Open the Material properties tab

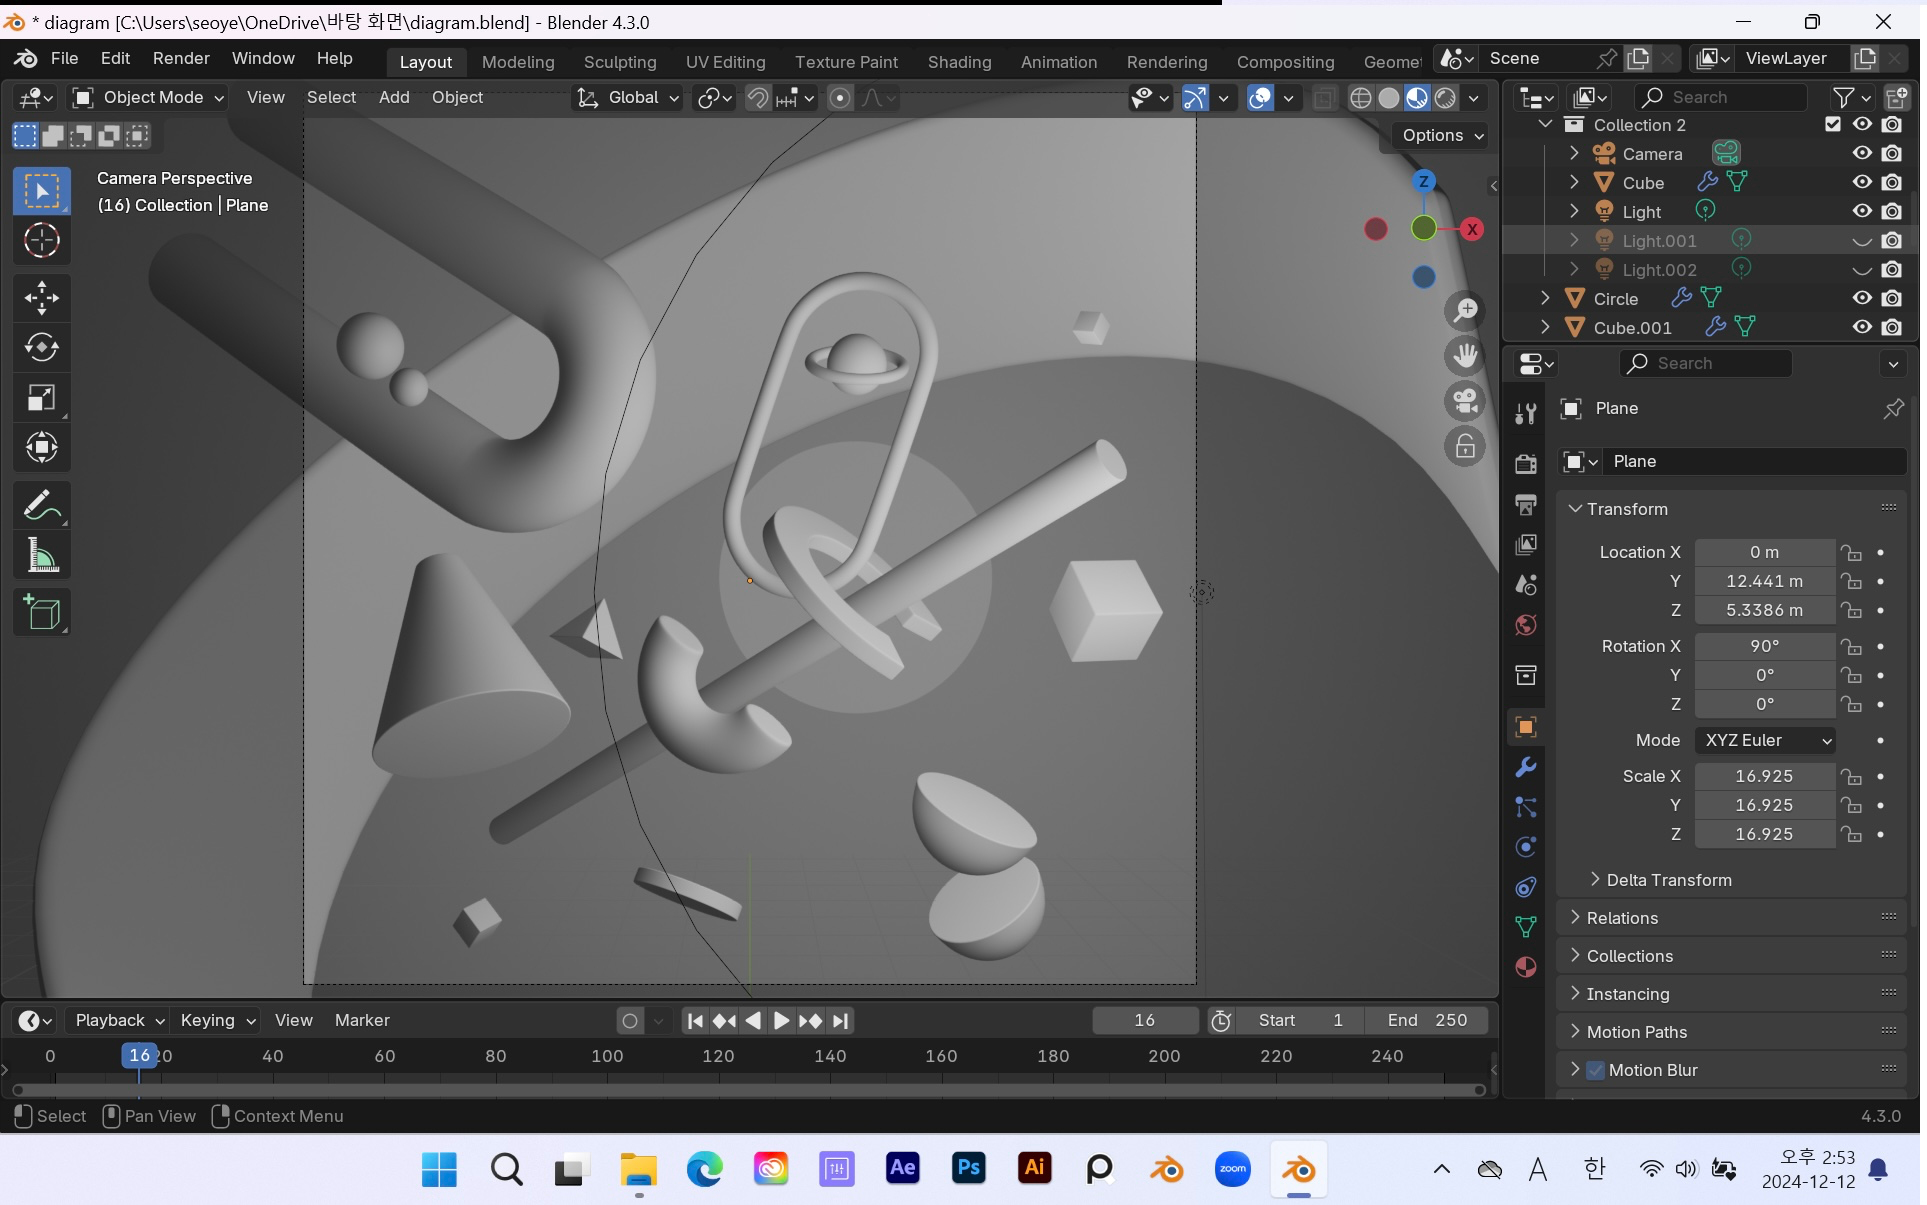click(1525, 967)
